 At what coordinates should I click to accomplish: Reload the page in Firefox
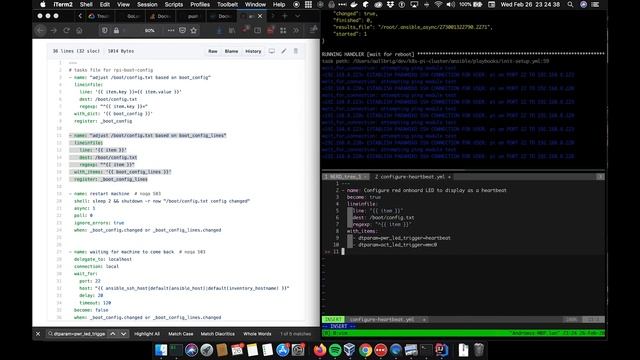(66, 31)
